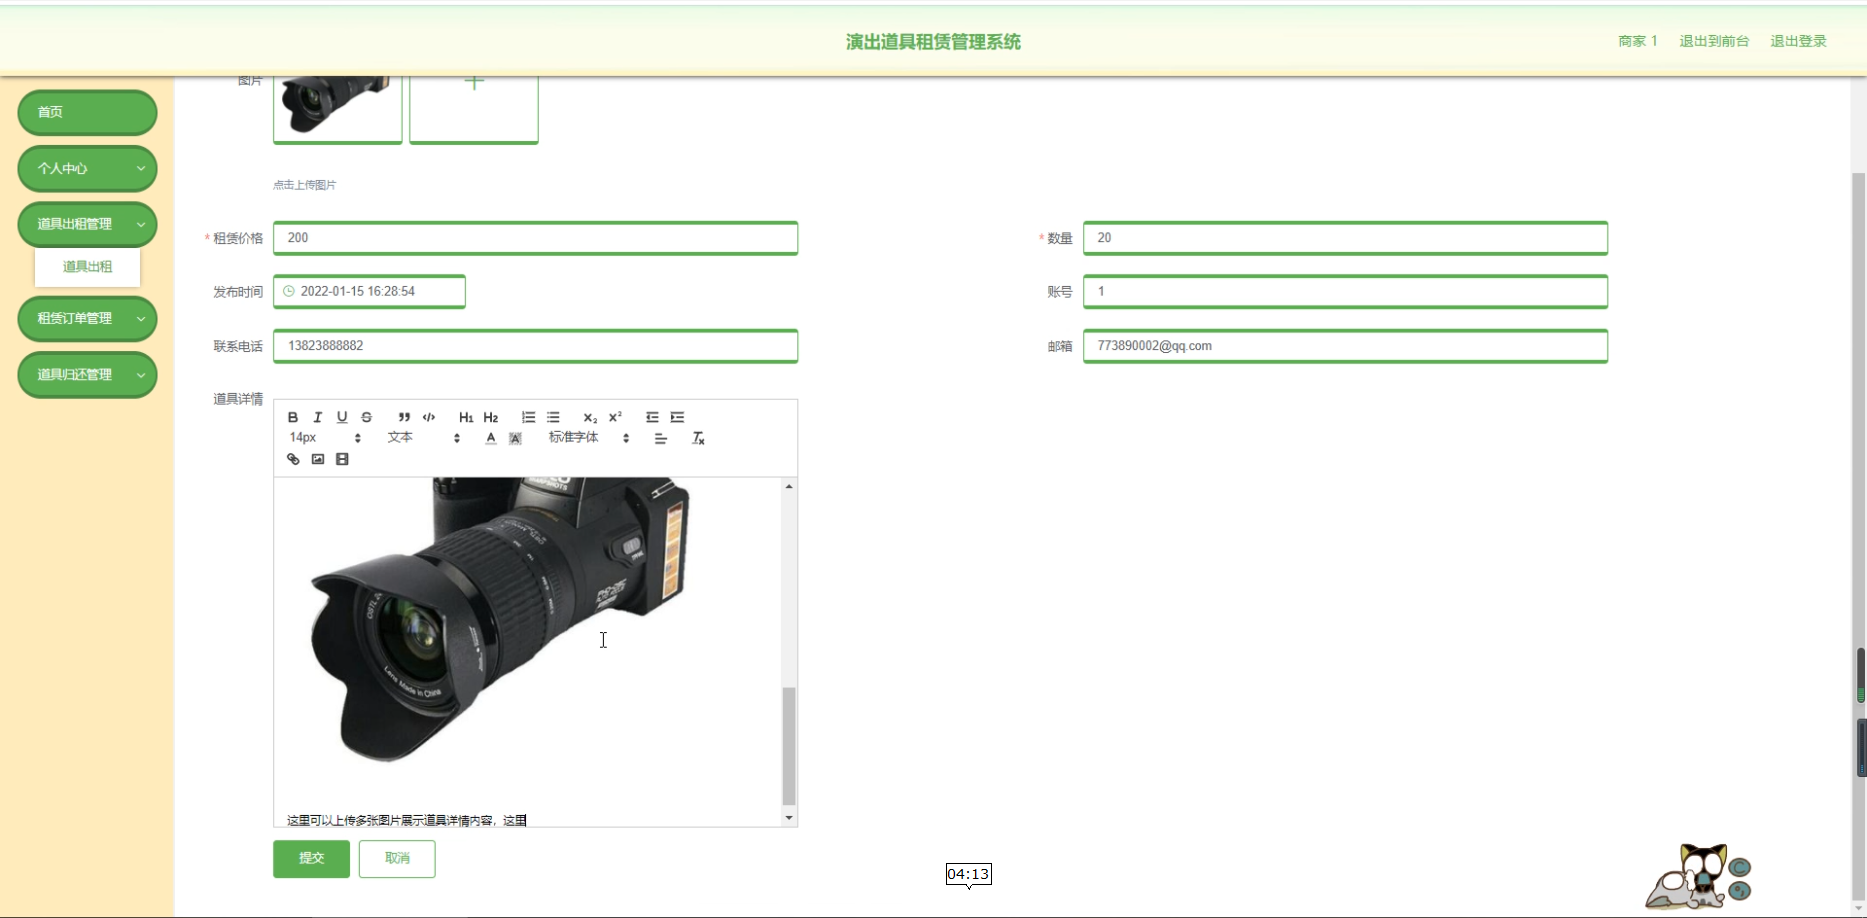Click the 点击上传图片 hint text
Screen dimensions: 1867x918
(x=305, y=185)
